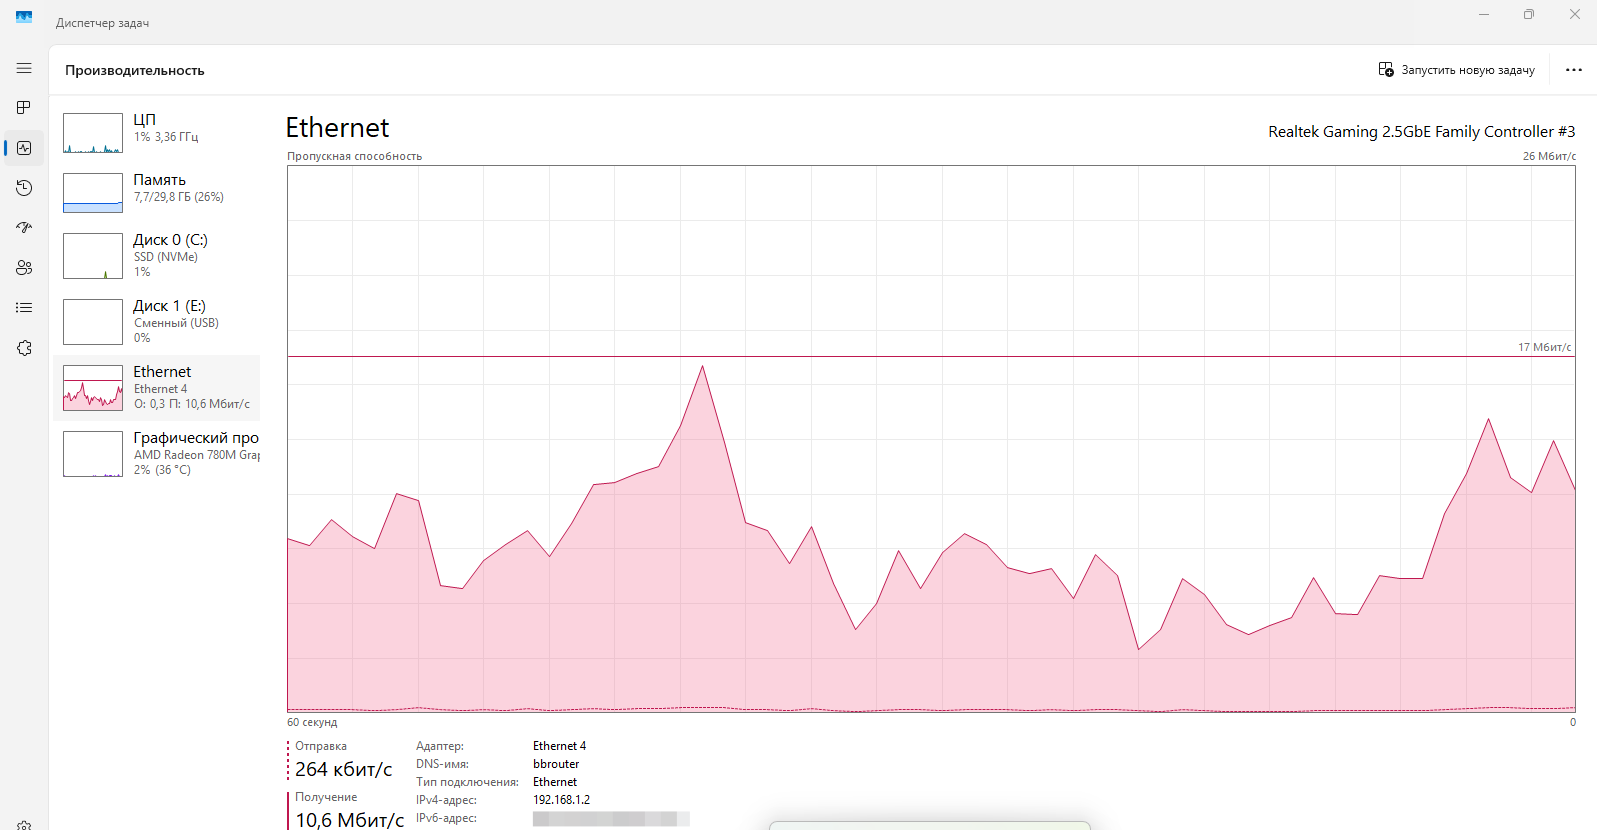
Task: View Графический процессор AMD Radeon stats
Action: point(156,454)
